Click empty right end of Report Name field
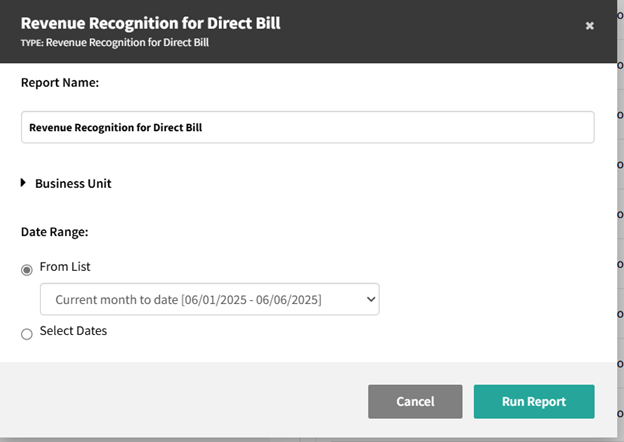This screenshot has width=624, height=442. 520,127
